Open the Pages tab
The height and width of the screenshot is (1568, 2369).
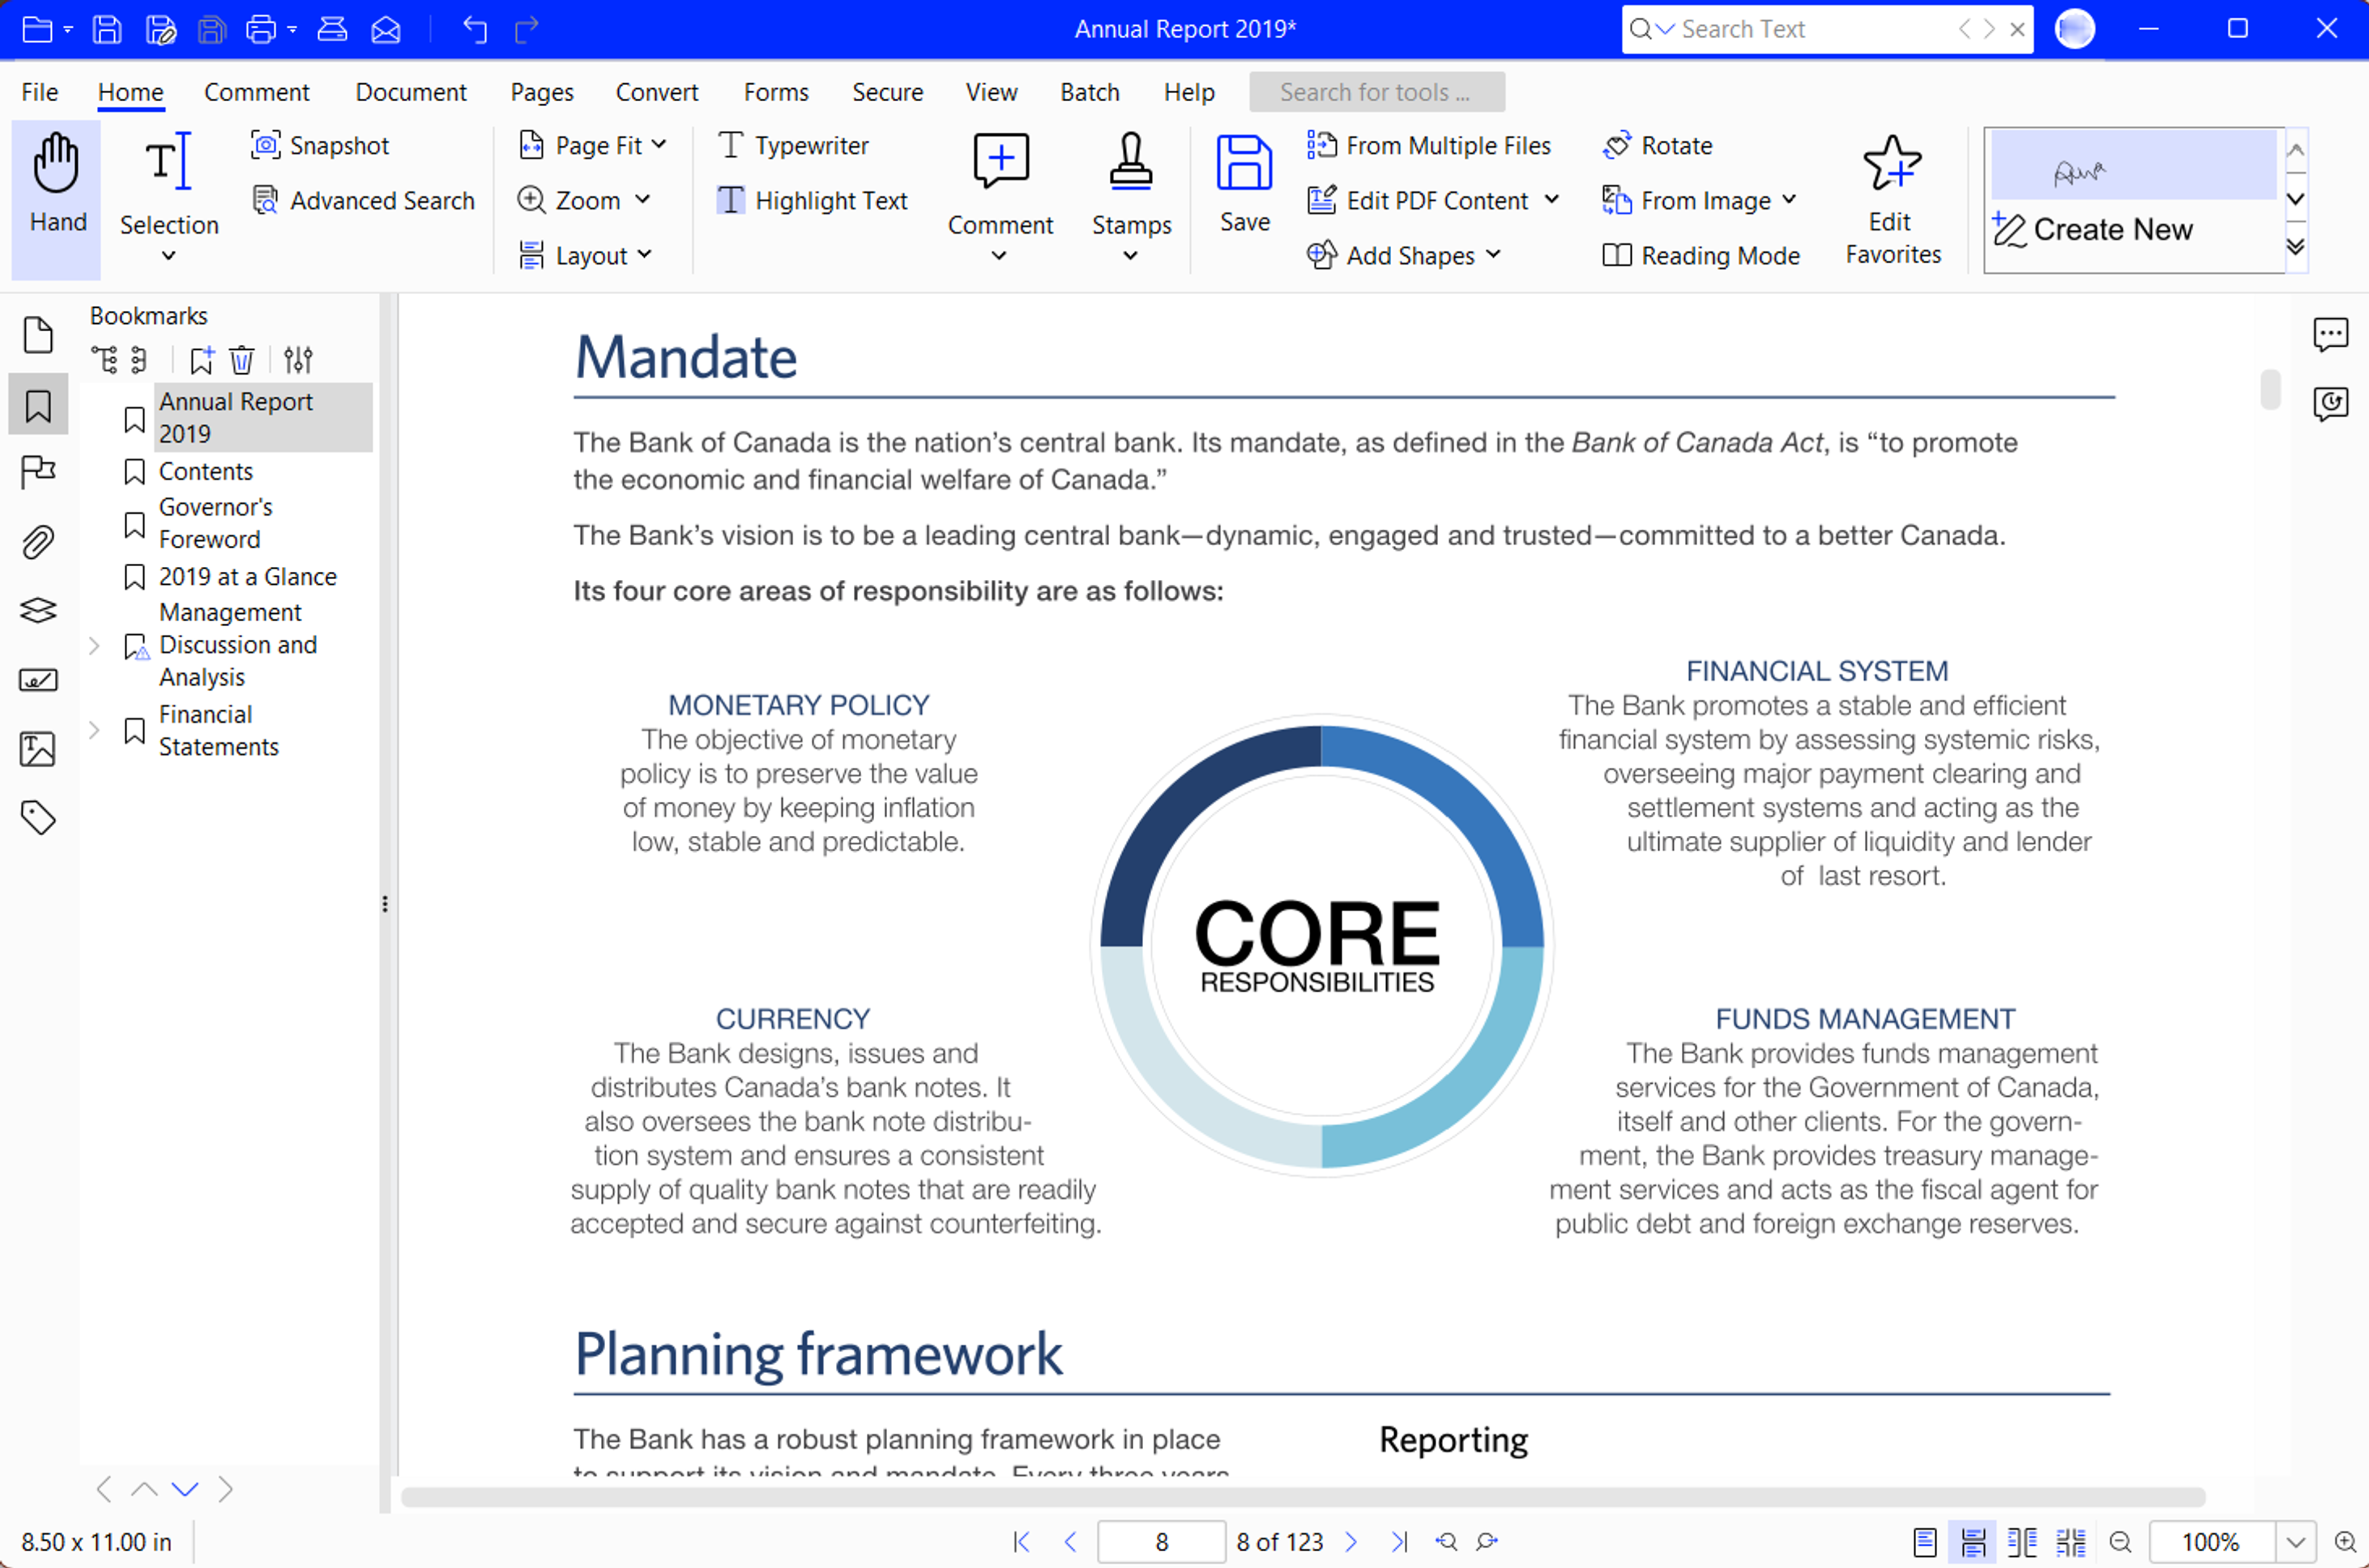542,92
